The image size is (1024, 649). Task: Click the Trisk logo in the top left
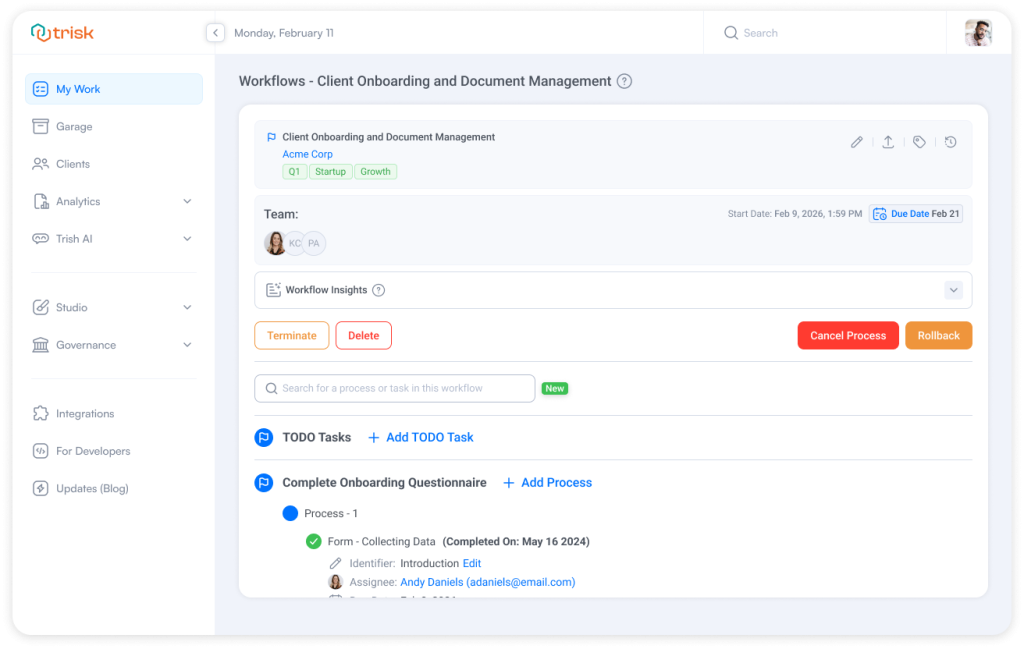tap(62, 32)
